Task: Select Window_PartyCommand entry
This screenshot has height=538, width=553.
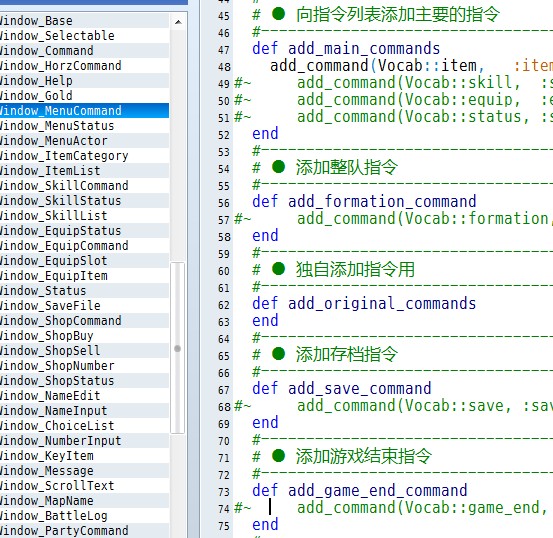Action: (x=84, y=531)
